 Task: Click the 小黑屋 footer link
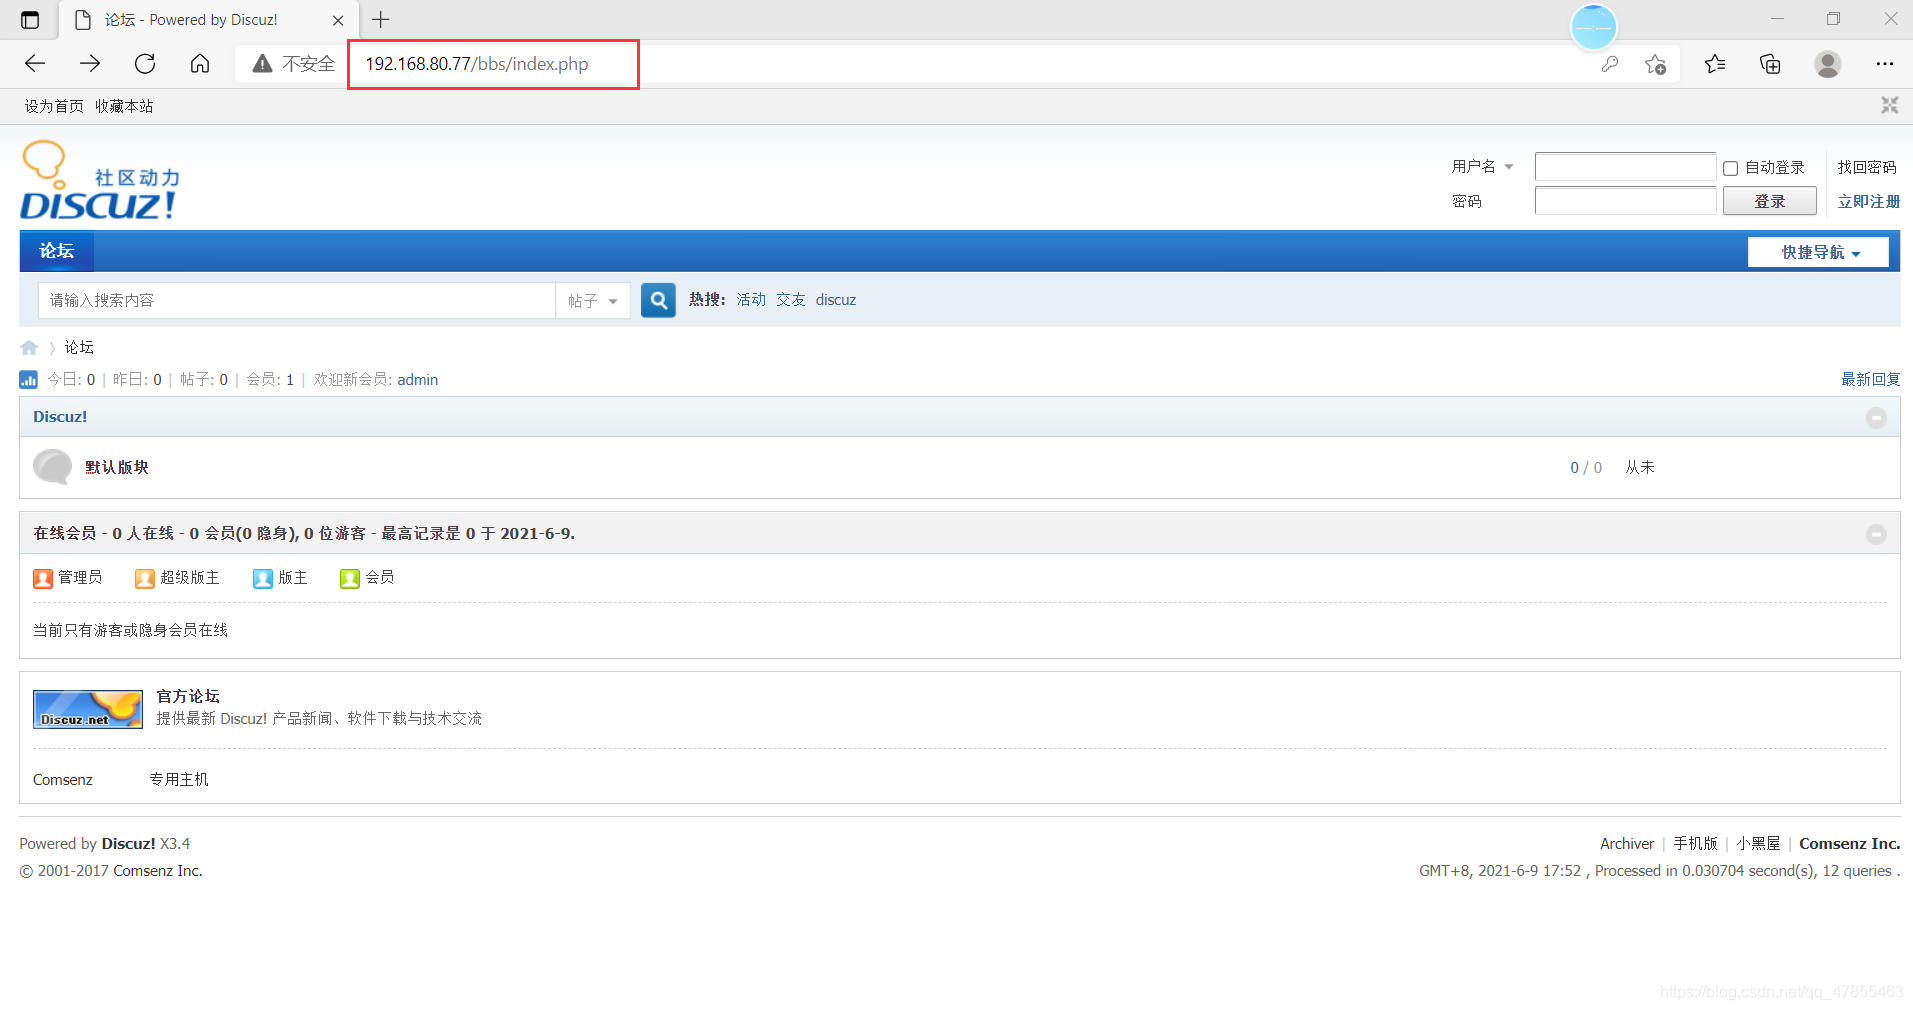tap(1759, 844)
